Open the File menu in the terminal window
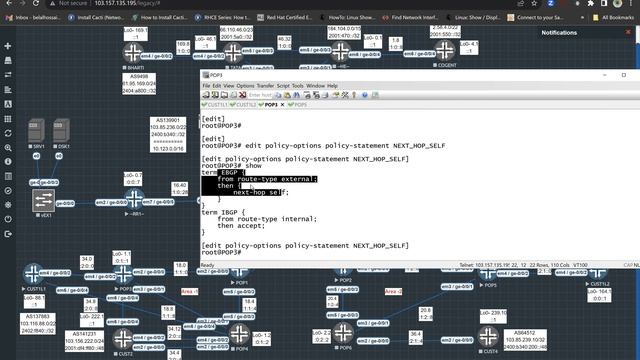The width and height of the screenshot is (640, 360). [x=206, y=86]
